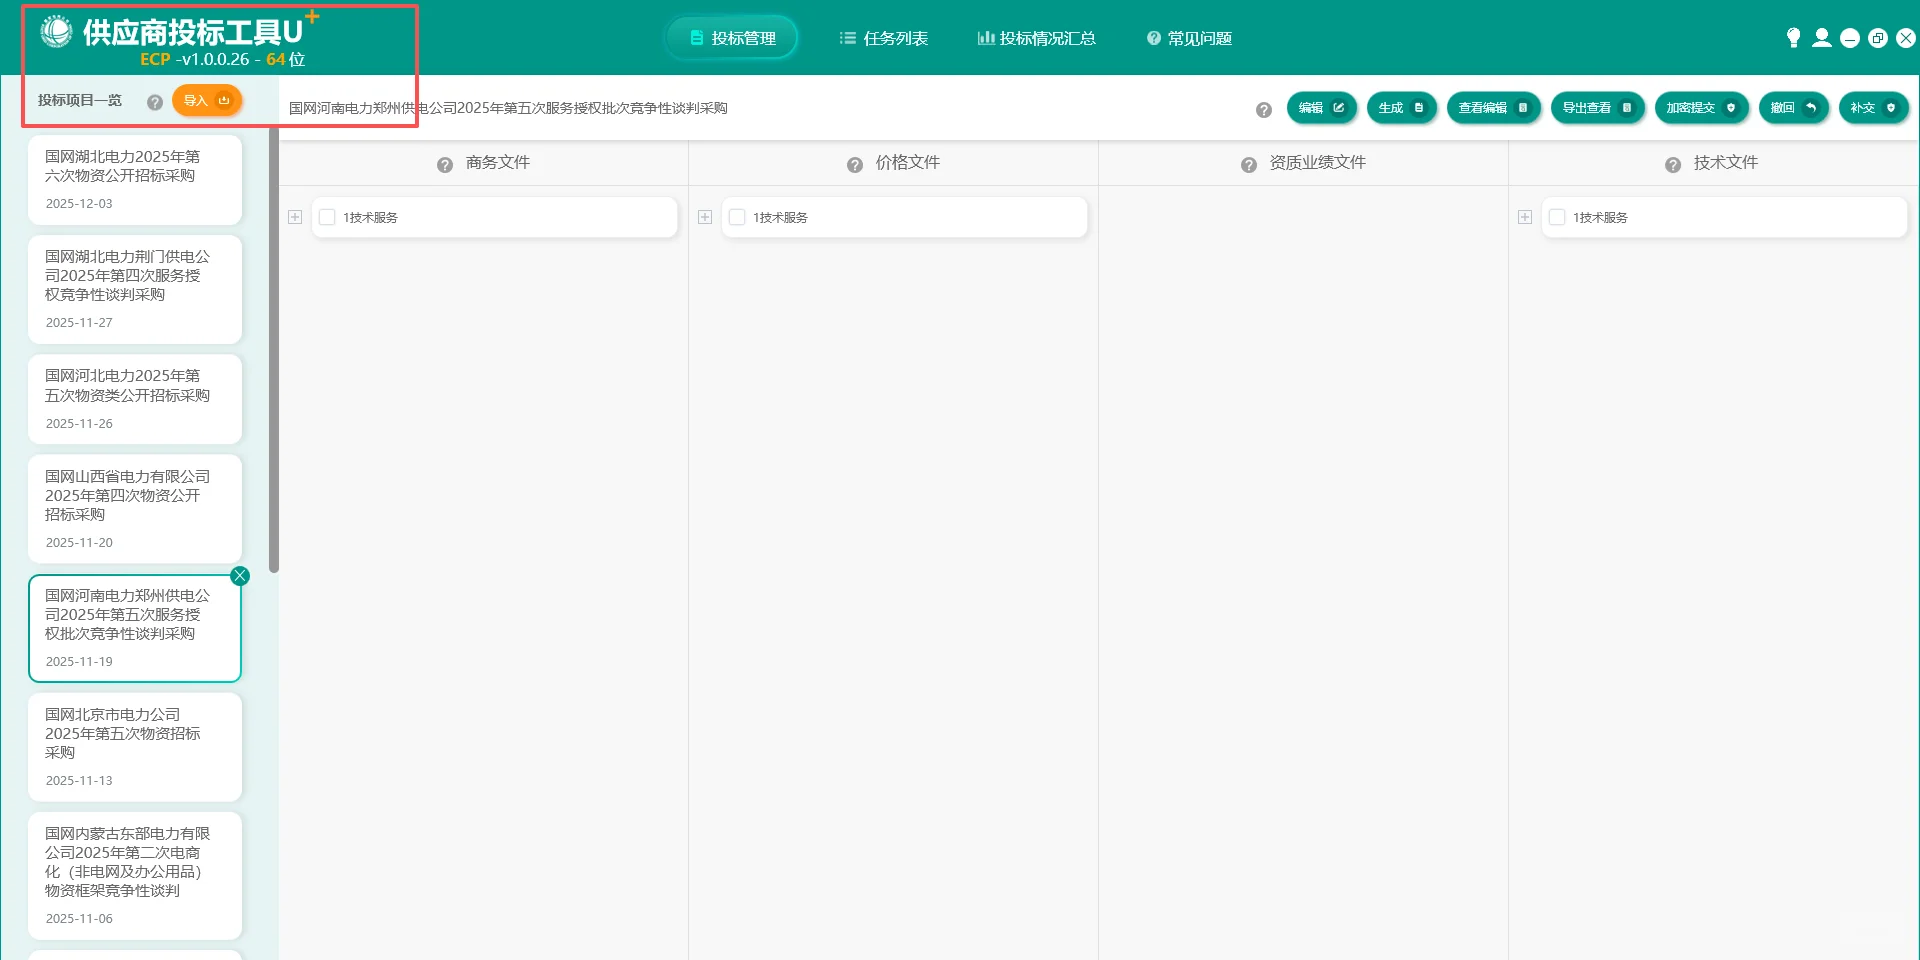The height and width of the screenshot is (960, 1920).
Task: Click the help icon left of the 编辑 button
Action: [x=1264, y=110]
